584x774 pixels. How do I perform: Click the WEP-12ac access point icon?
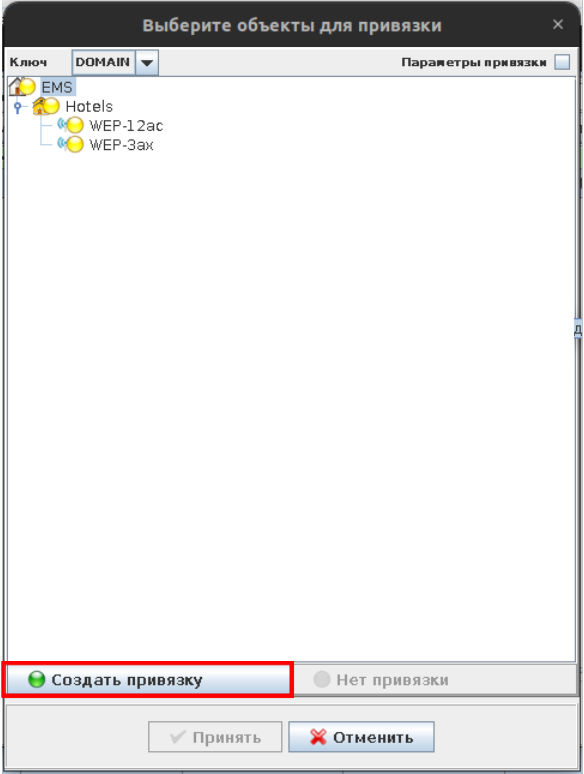pyautogui.click(x=70, y=125)
